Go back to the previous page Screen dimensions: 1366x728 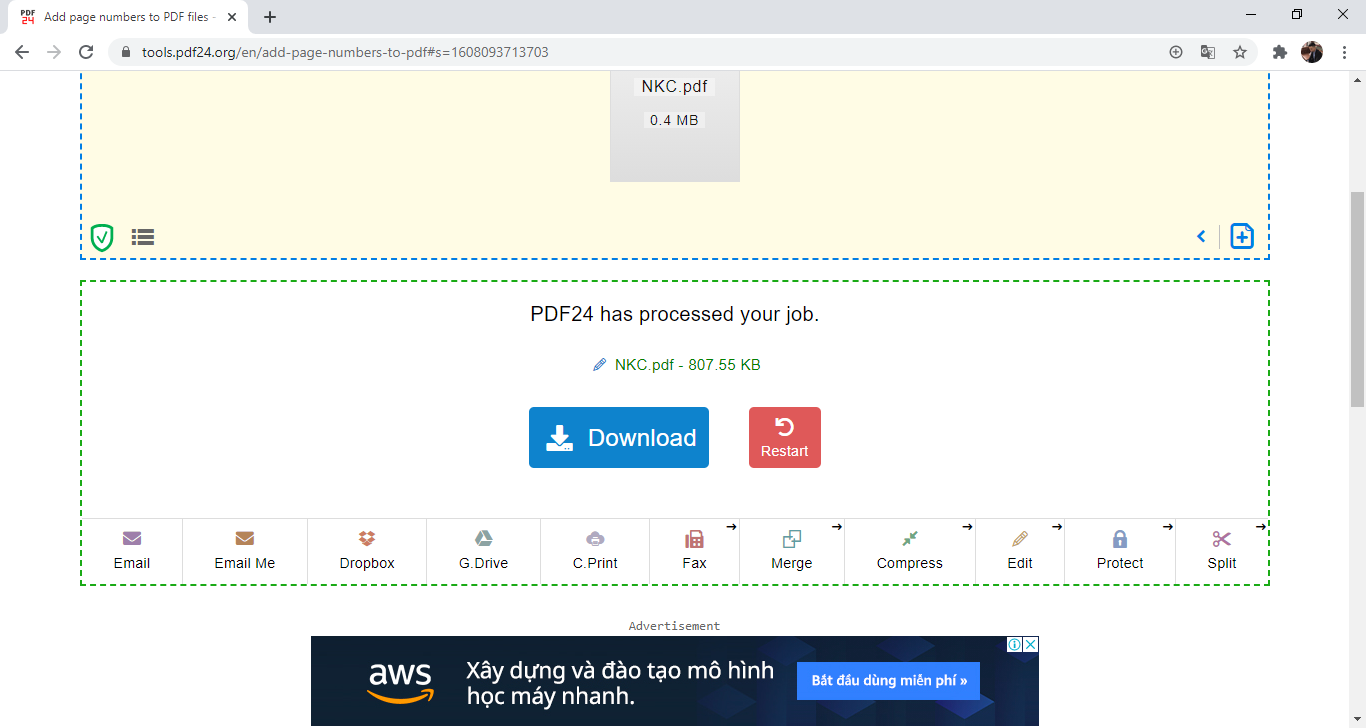pos(22,52)
